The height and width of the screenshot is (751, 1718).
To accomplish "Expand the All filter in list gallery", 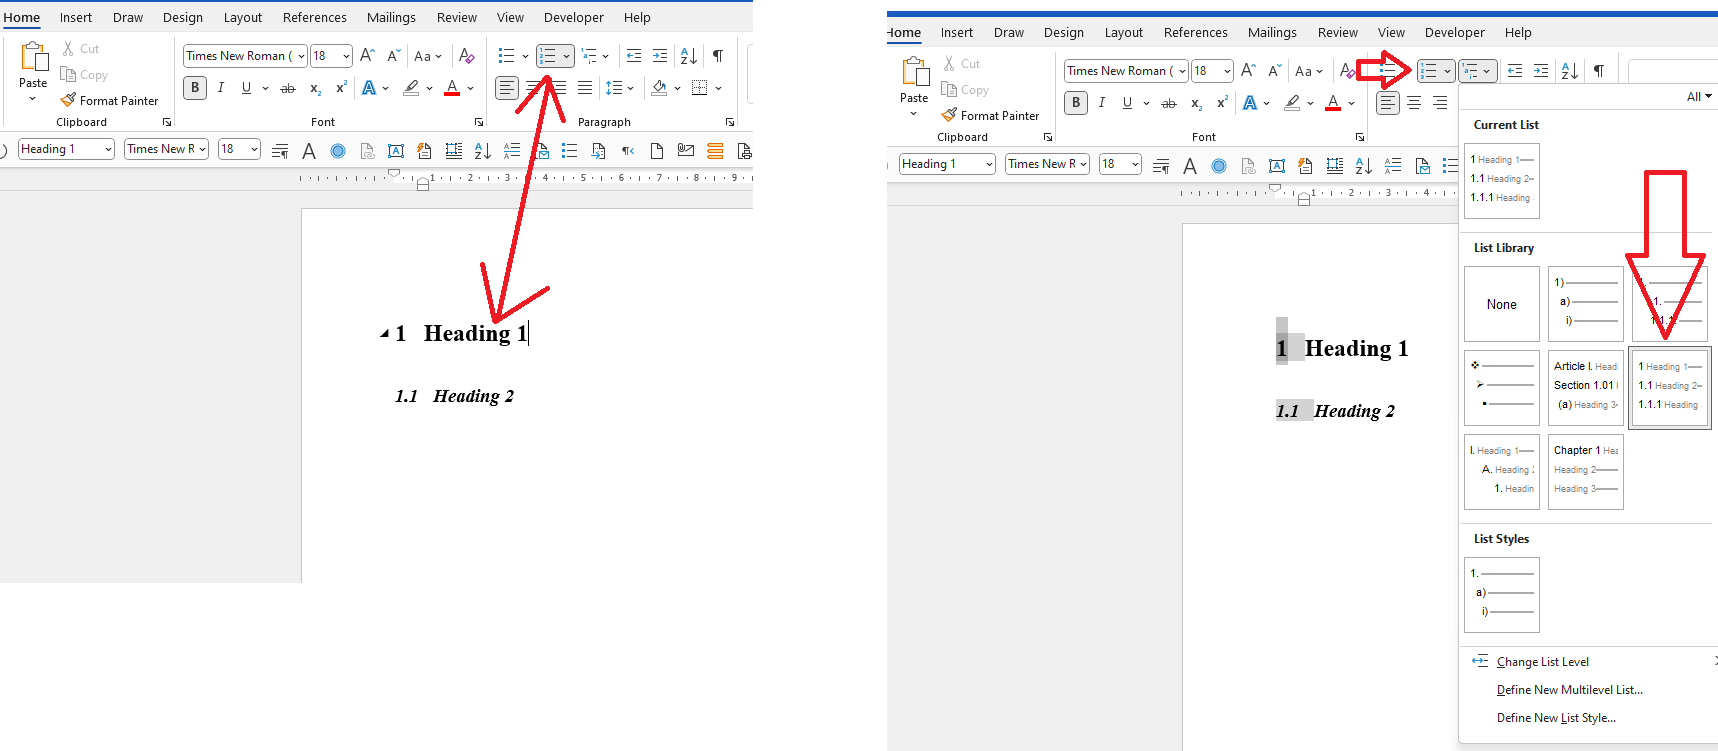I will [x=1699, y=97].
